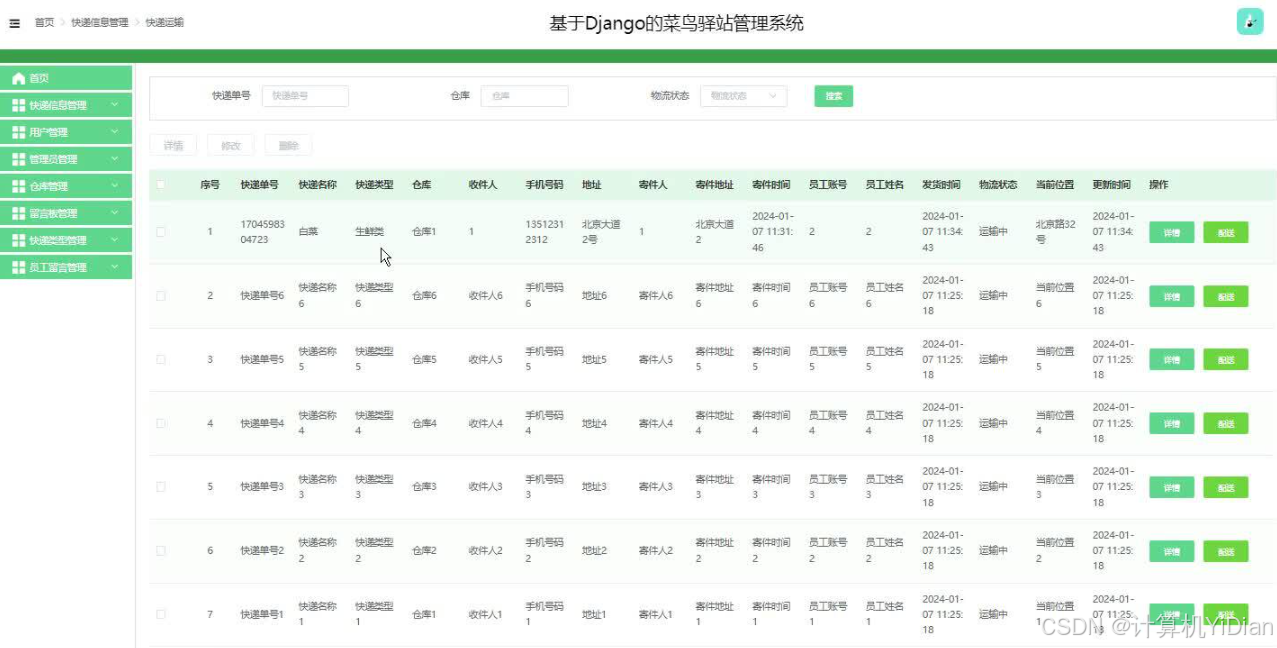Open 详情 for the 快递单号5 row

pos(1172,359)
